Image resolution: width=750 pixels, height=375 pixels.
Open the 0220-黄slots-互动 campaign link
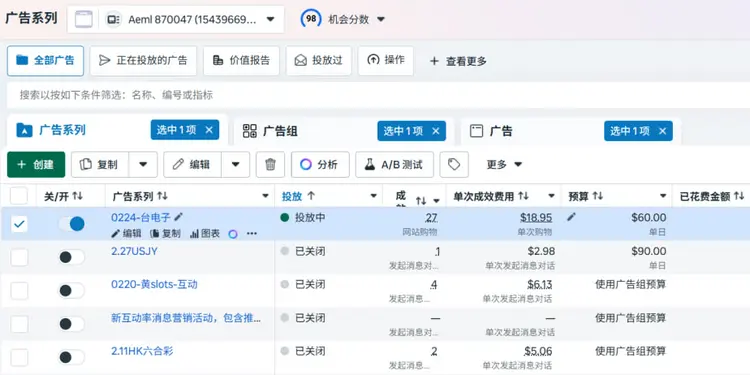(x=154, y=285)
